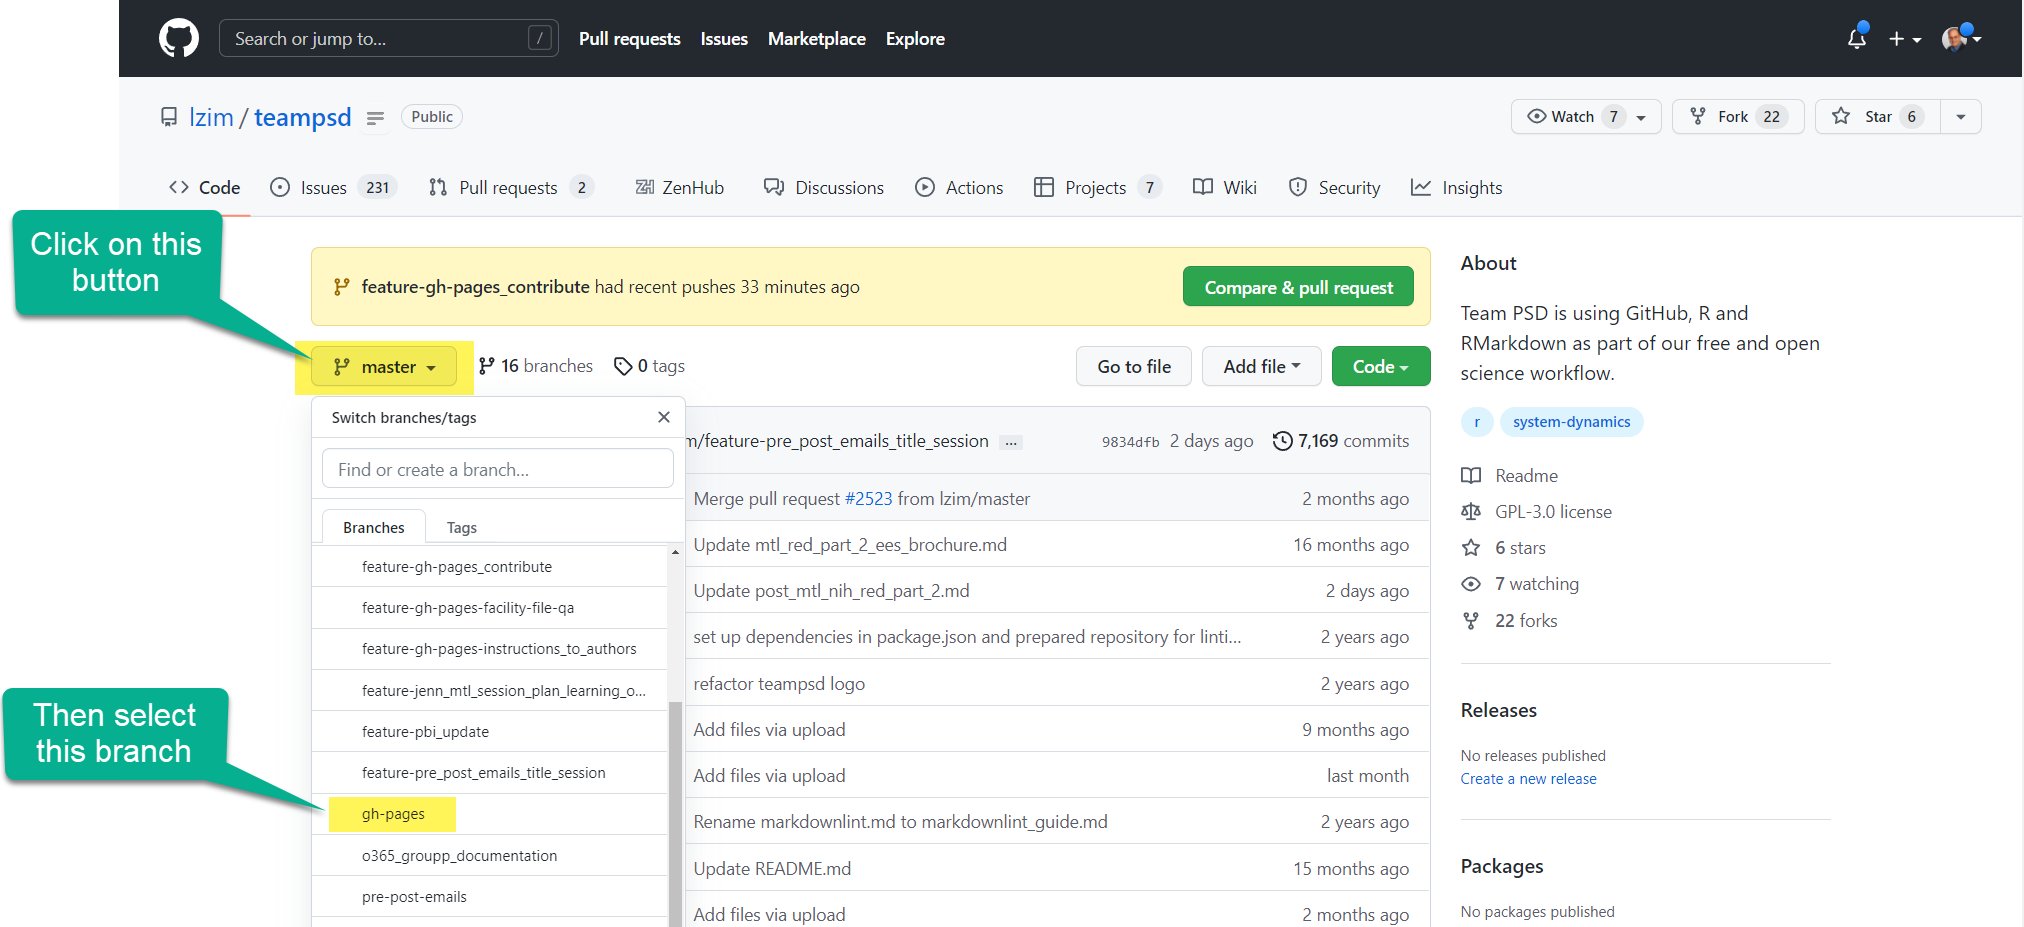Fork the teampsd repository

(x=1738, y=117)
